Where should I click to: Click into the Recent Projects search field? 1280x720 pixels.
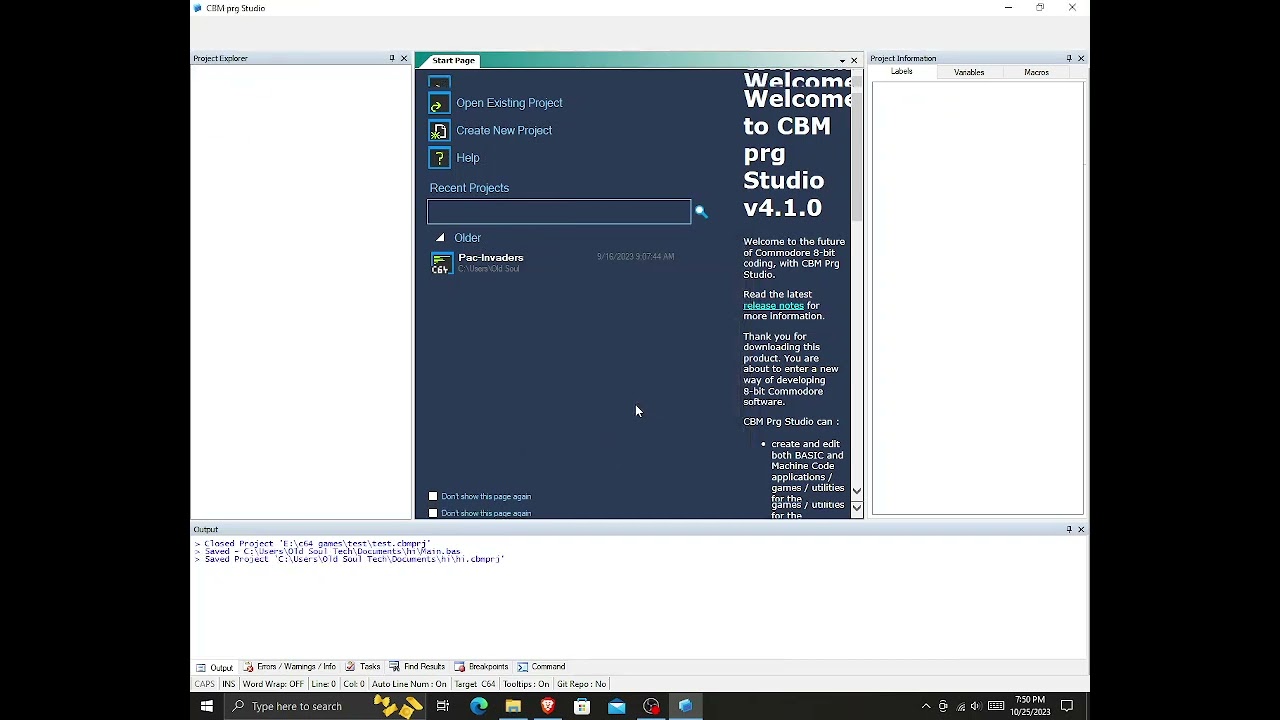tap(559, 211)
